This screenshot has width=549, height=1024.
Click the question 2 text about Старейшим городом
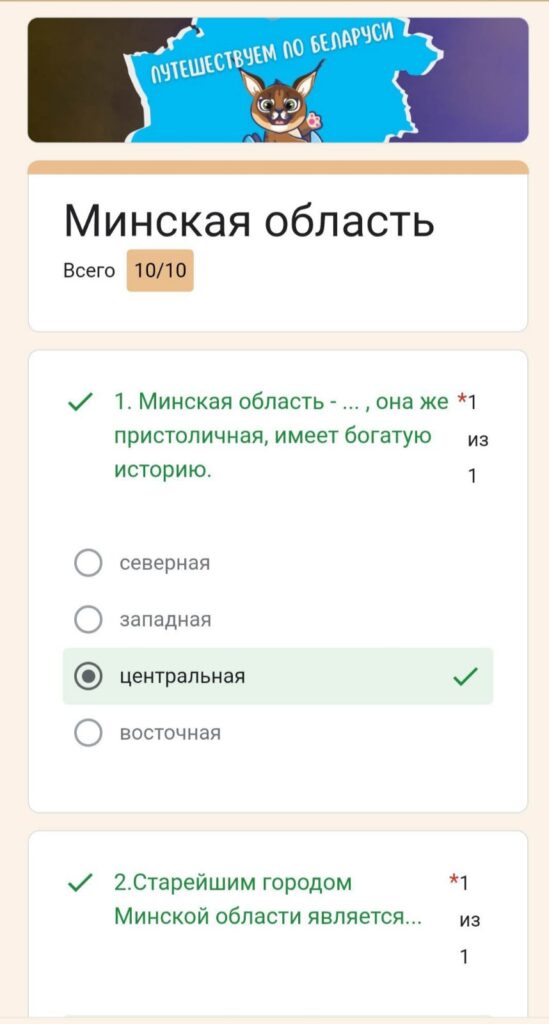pos(268,900)
